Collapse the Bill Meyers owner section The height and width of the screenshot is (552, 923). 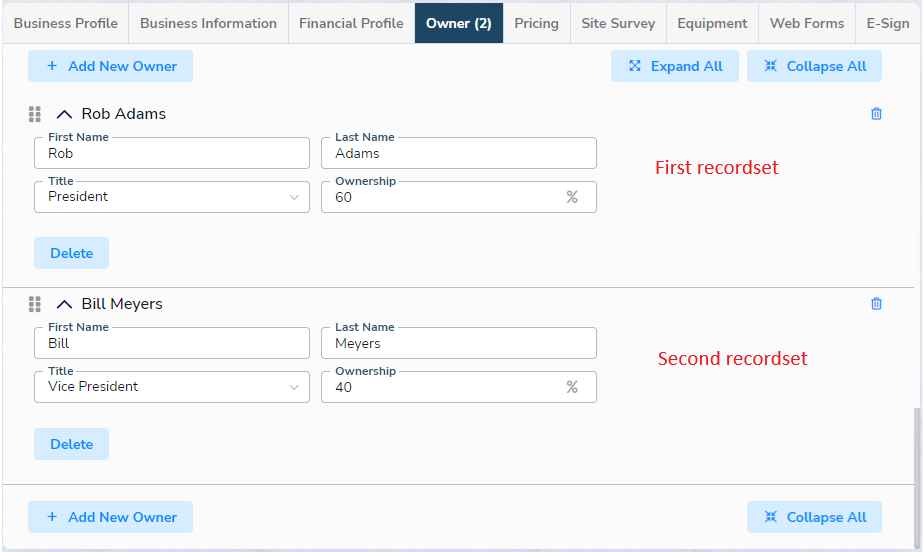click(64, 304)
